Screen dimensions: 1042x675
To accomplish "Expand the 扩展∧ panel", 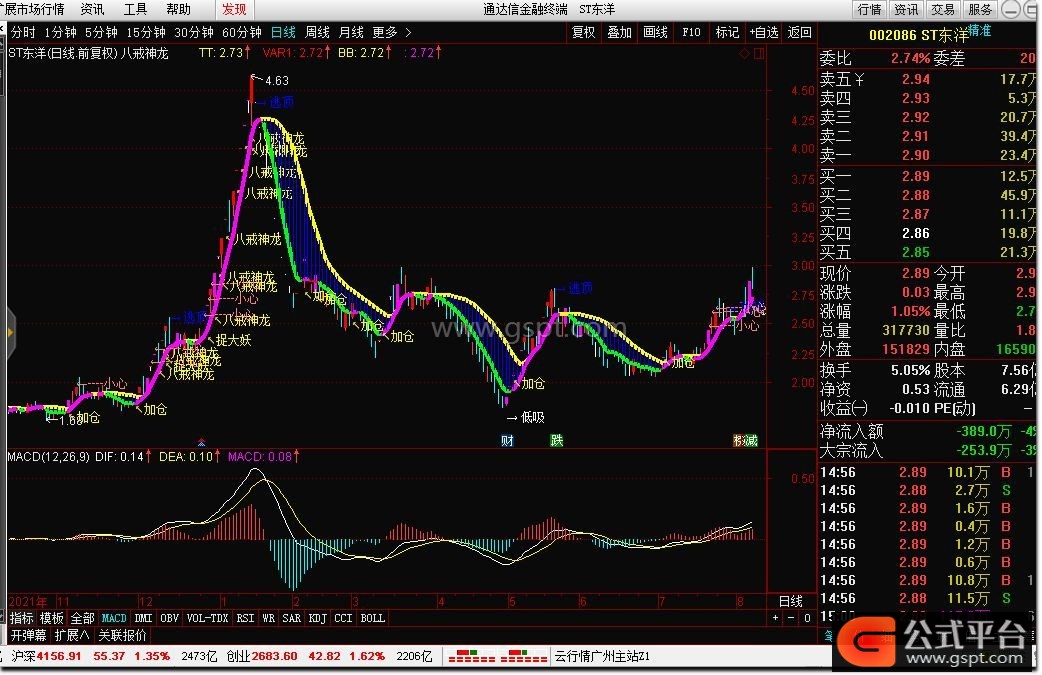I will 72,635.
